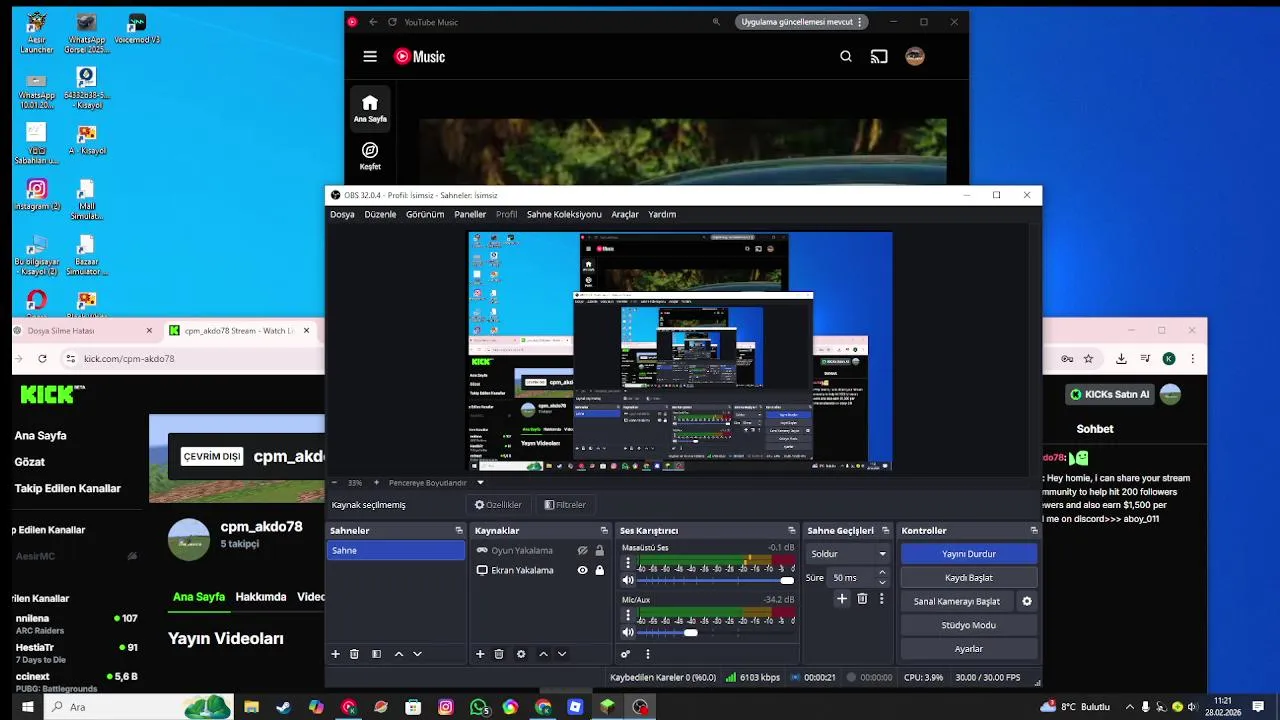Move the source down in the Kaynaklar panel
This screenshot has height=720, width=1280.
(x=562, y=654)
